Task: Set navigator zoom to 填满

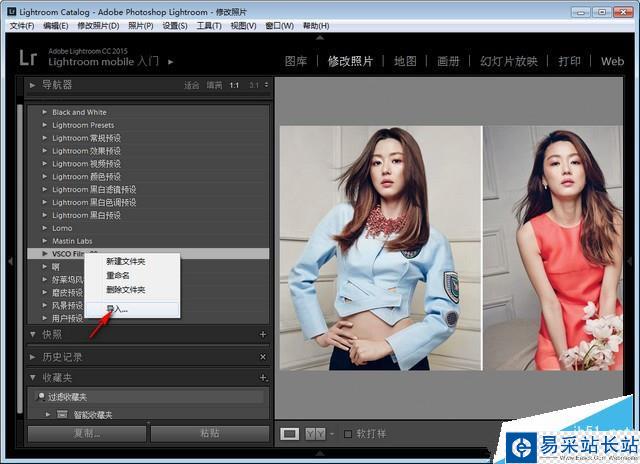Action: pos(214,85)
